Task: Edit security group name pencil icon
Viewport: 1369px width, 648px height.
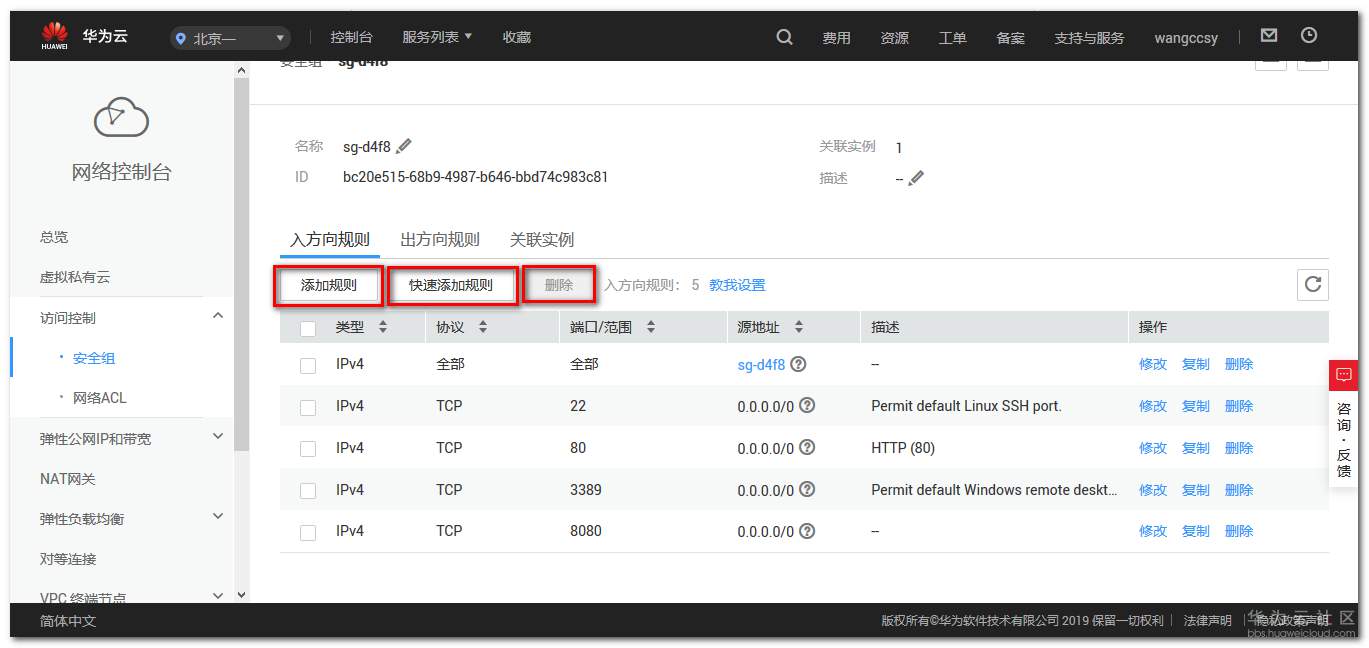Action: [x=404, y=147]
